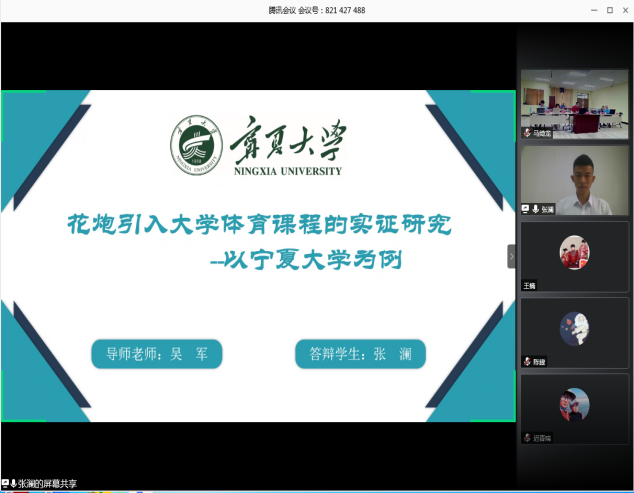Select 马晓宏's conference room video tile
634x493 pixels.
click(574, 100)
